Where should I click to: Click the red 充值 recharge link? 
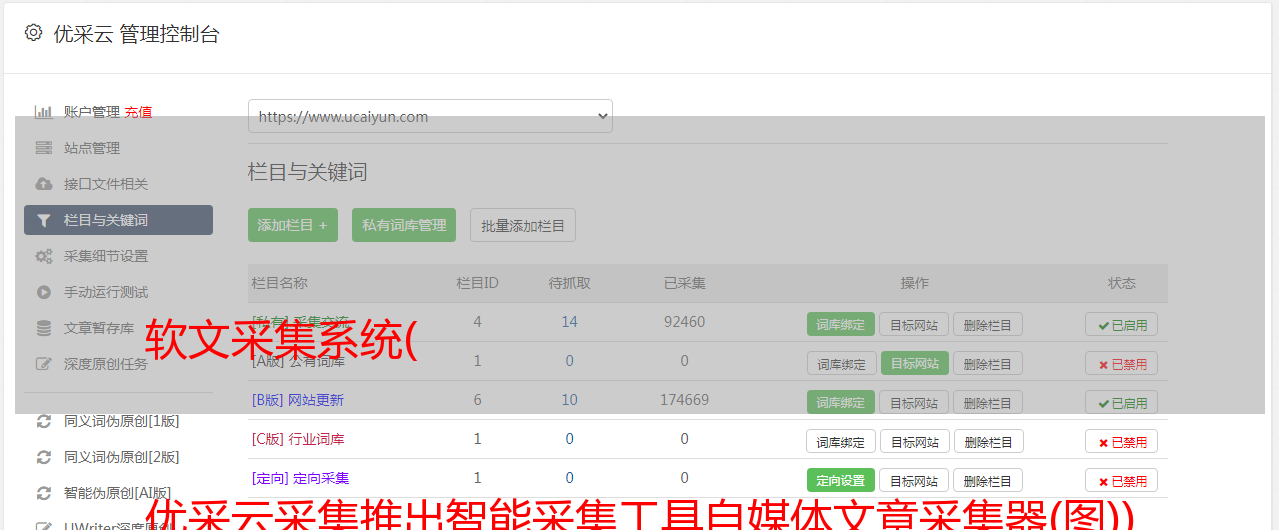coord(138,112)
